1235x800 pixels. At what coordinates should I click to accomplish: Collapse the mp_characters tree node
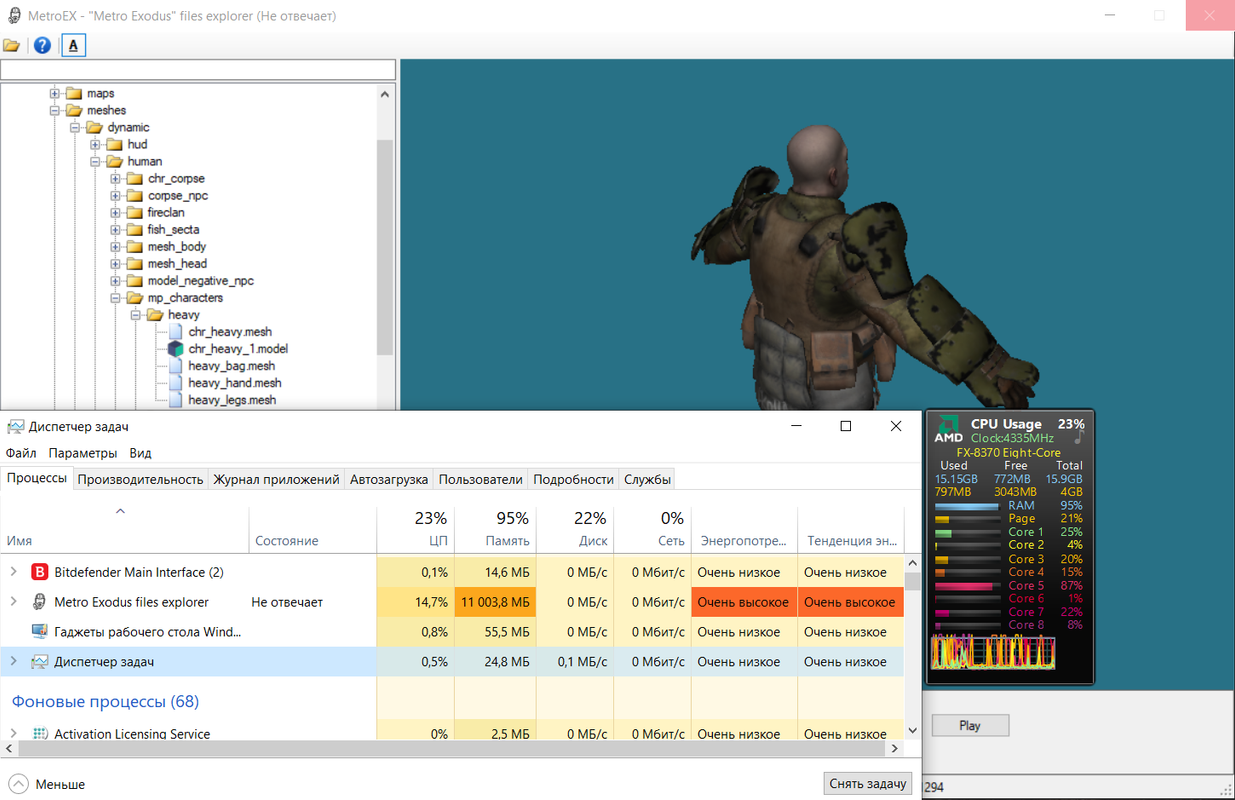click(115, 298)
